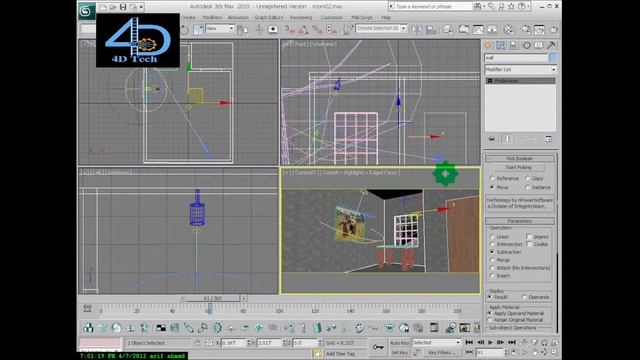Select the Merge operation radio button

pos(492,260)
